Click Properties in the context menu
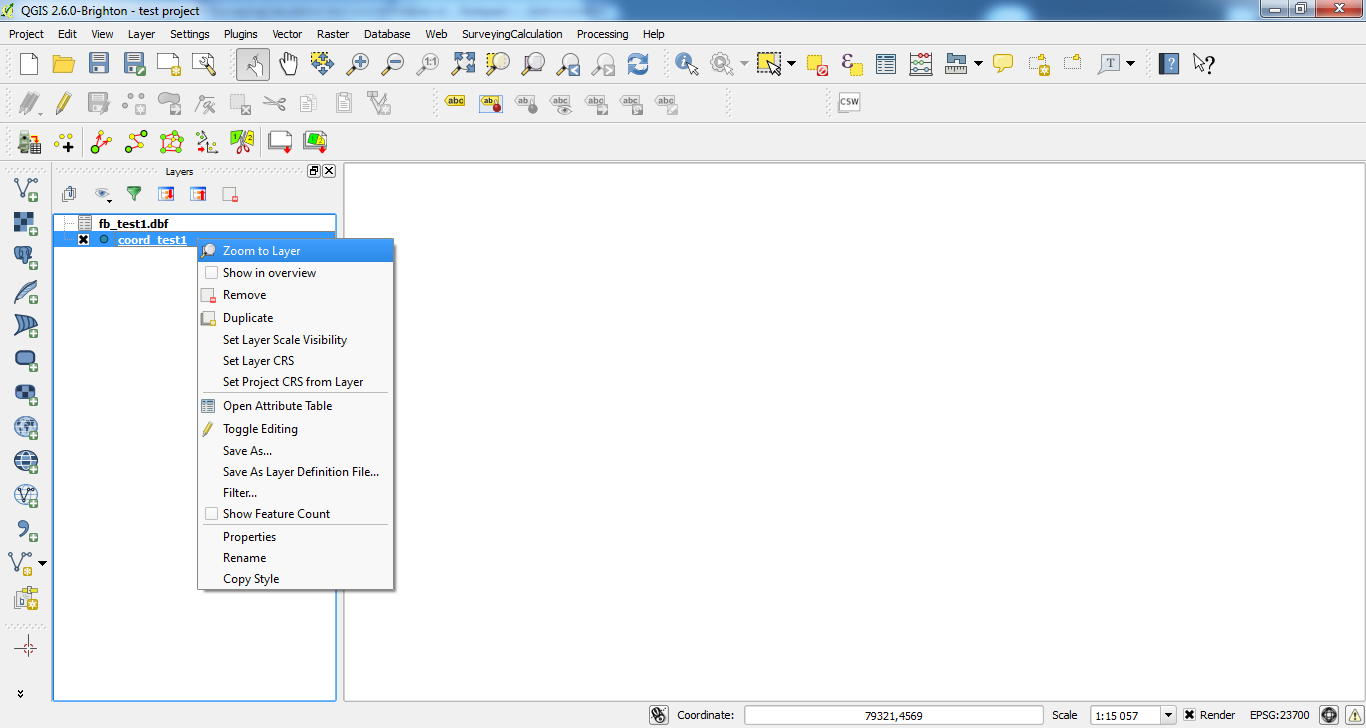The image size is (1366, 728). pos(249,537)
